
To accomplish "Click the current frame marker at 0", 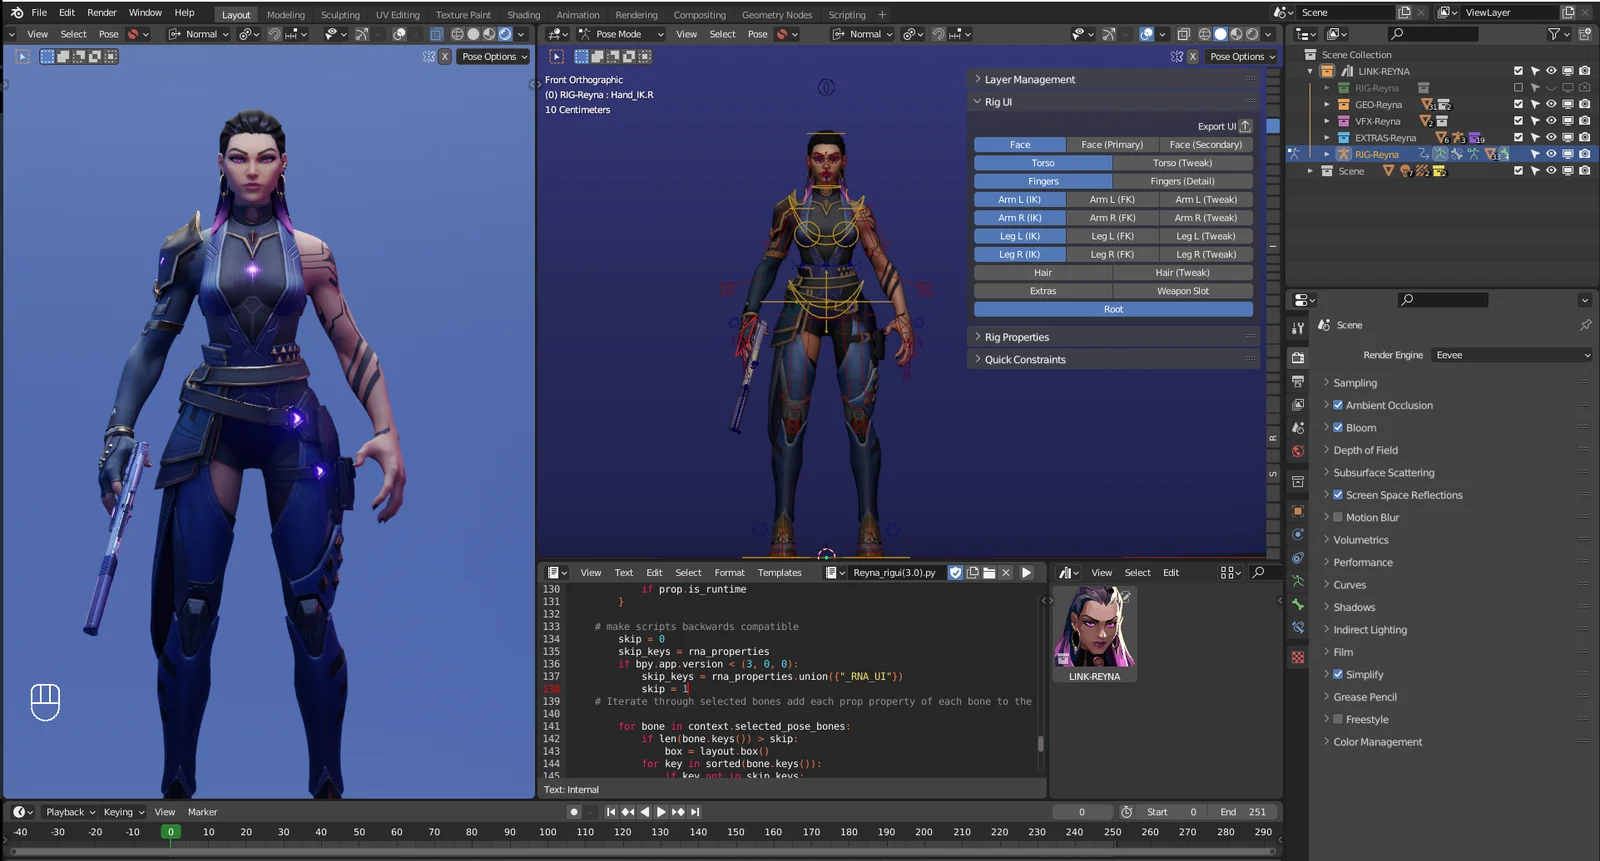I will (x=171, y=832).
